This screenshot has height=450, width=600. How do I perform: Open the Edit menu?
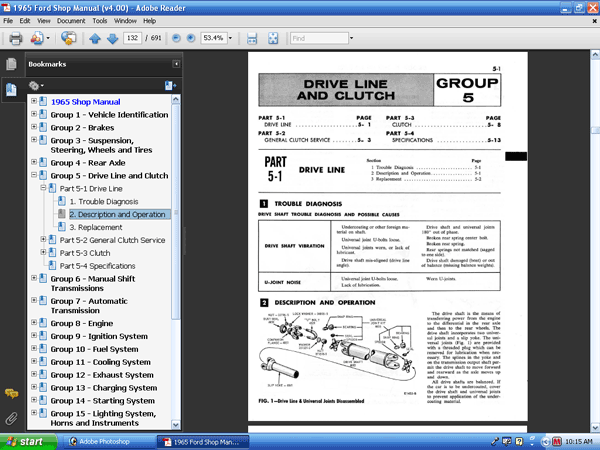click(25, 21)
